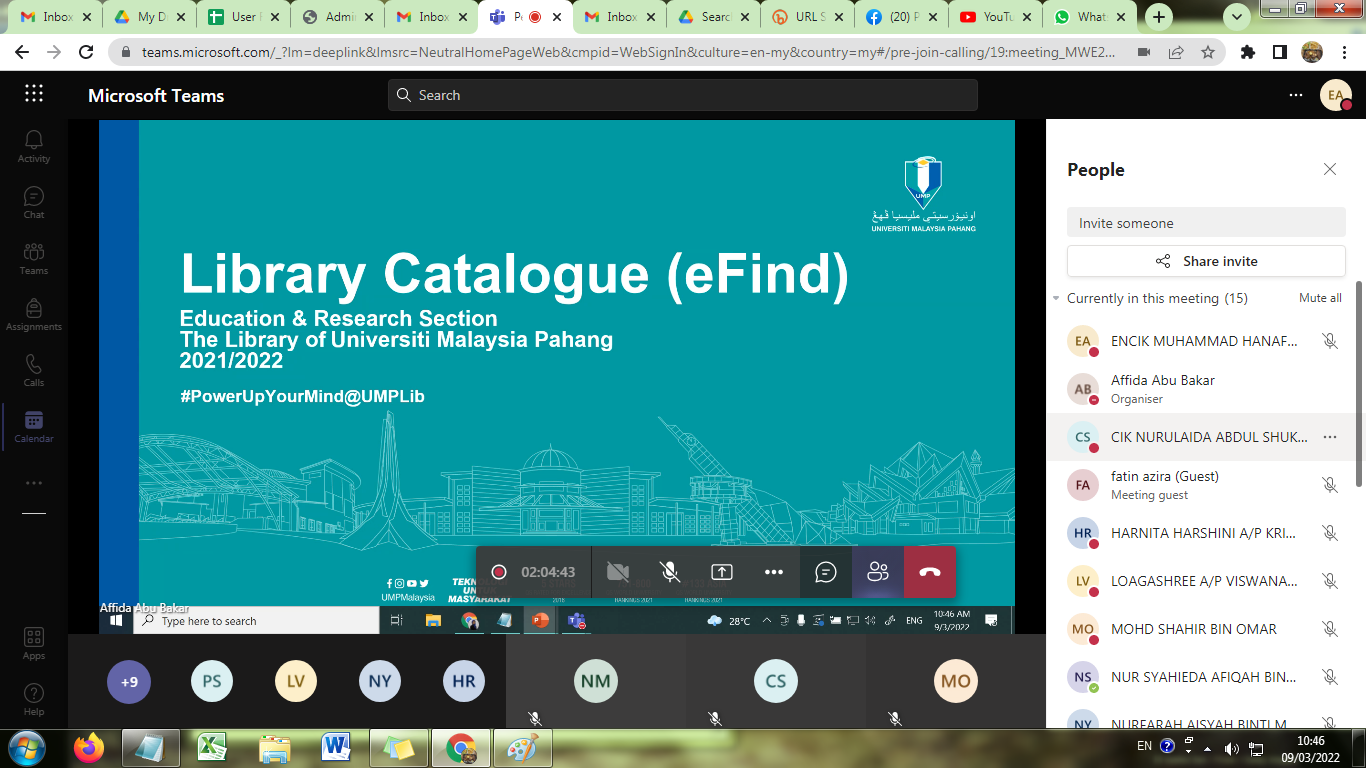Close the People panel
Image resolution: width=1366 pixels, height=768 pixels.
[1330, 170]
